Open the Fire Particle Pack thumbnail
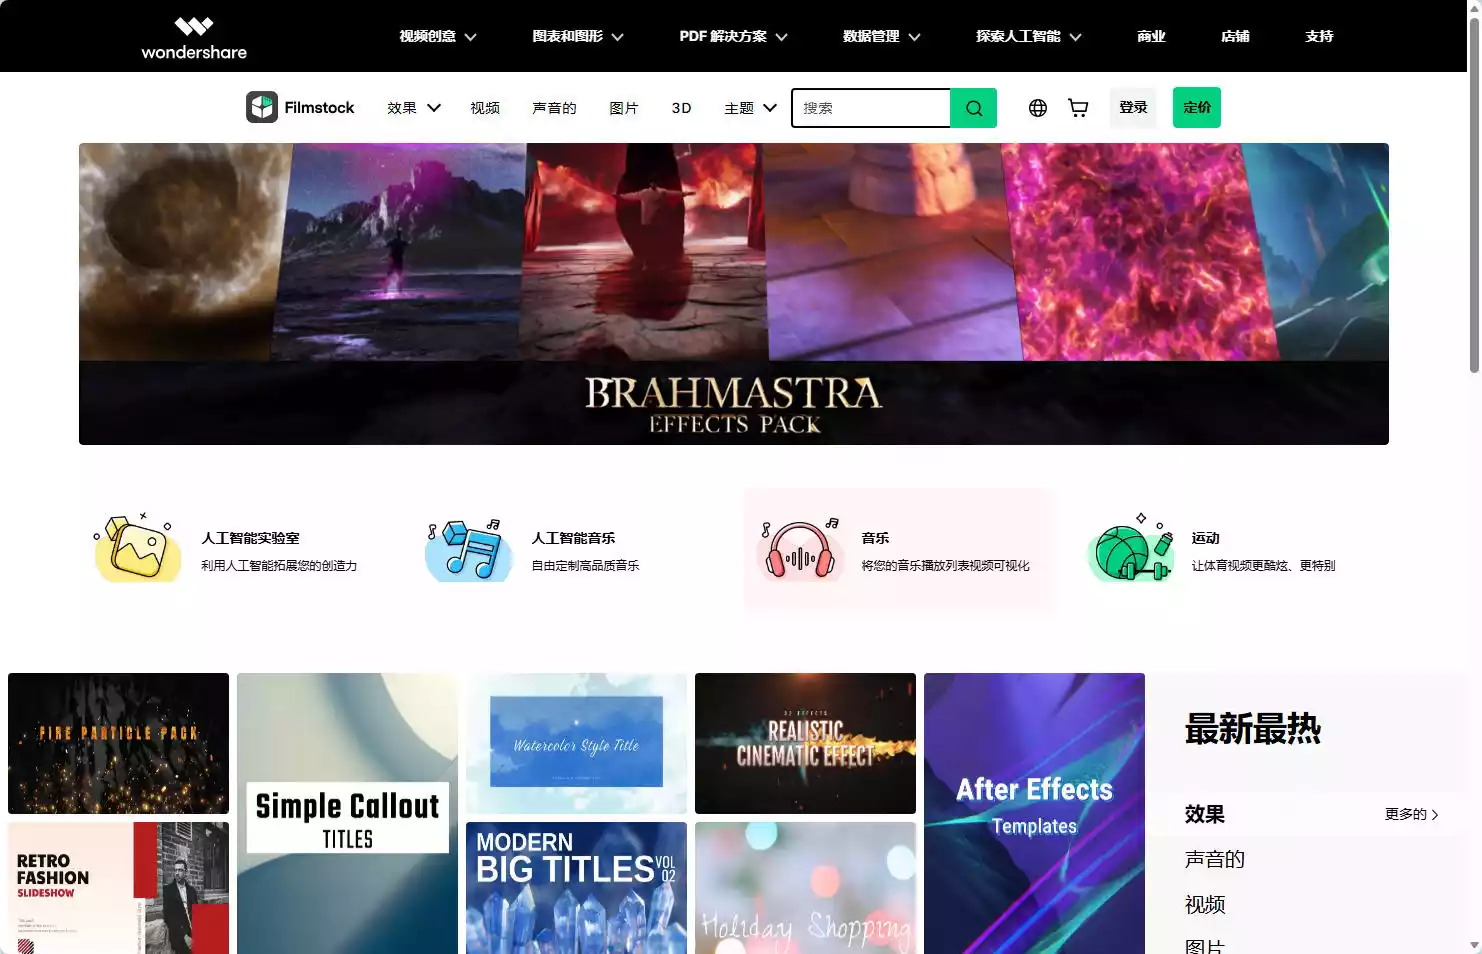This screenshot has width=1482, height=954. (118, 743)
